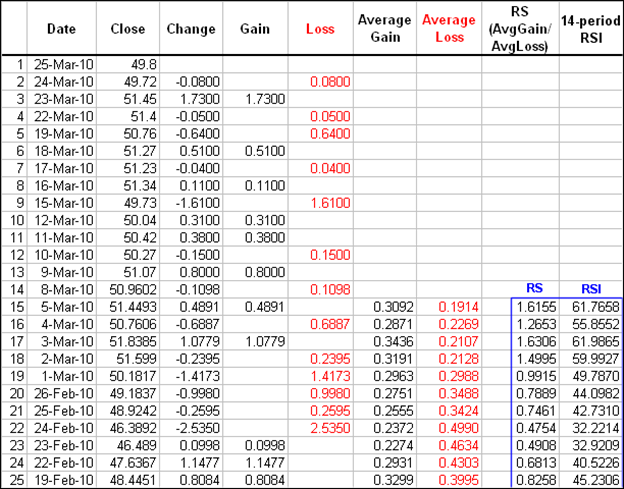Click average gain 0.2555

coord(394,411)
